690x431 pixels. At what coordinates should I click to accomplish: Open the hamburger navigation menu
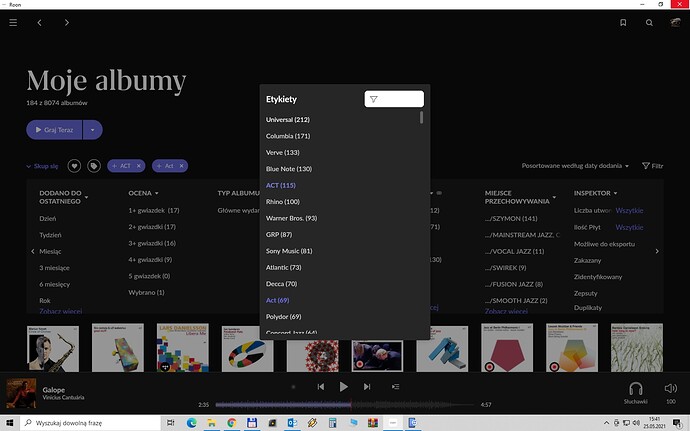[x=13, y=22]
